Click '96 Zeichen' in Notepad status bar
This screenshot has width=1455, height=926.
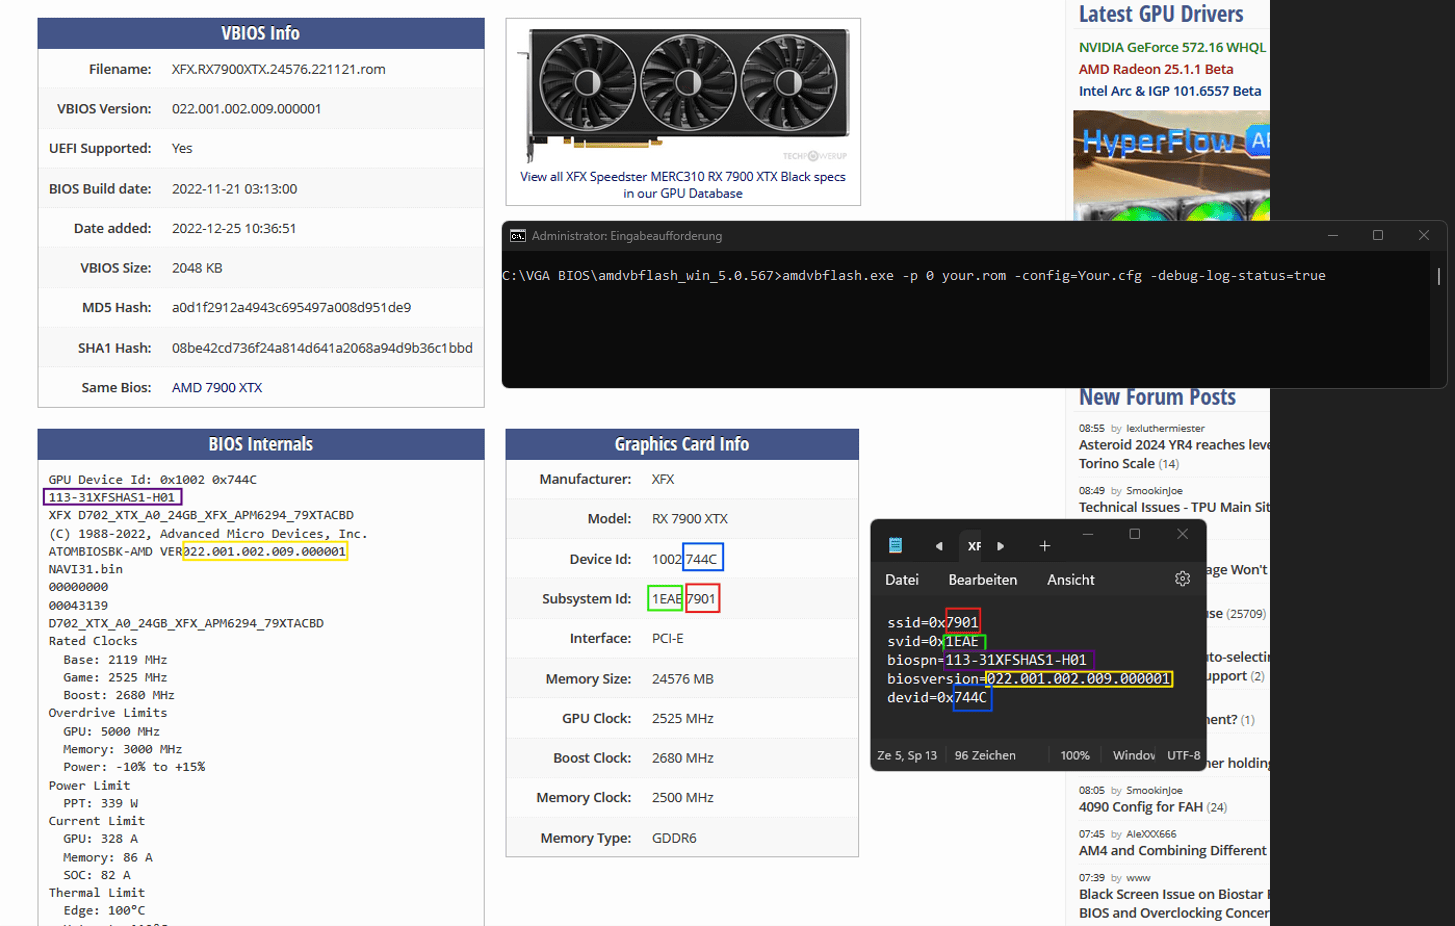coord(985,755)
